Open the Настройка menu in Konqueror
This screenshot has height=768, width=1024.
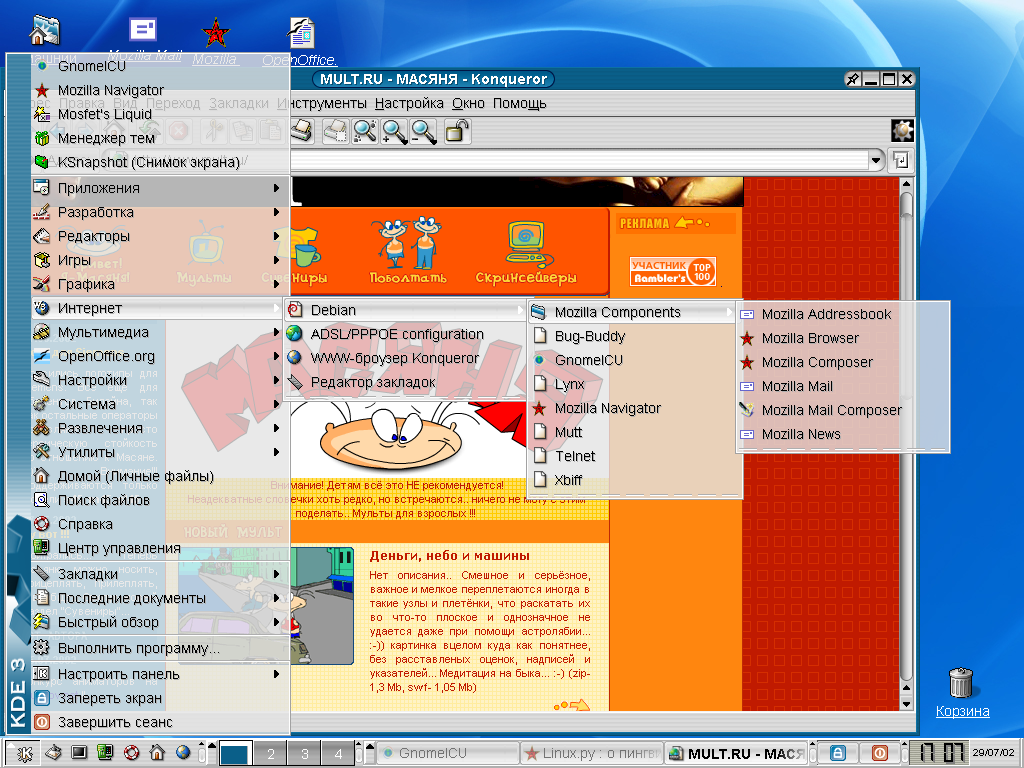[x=409, y=103]
